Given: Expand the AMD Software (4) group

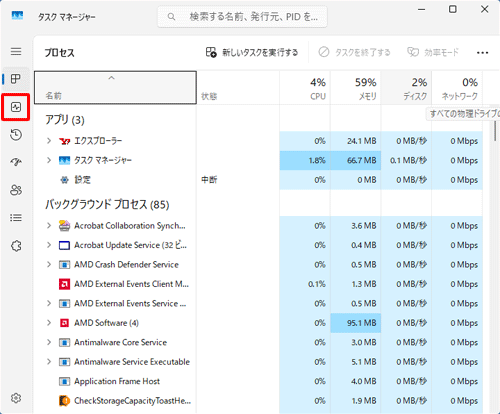Looking at the screenshot, I should (x=49, y=323).
